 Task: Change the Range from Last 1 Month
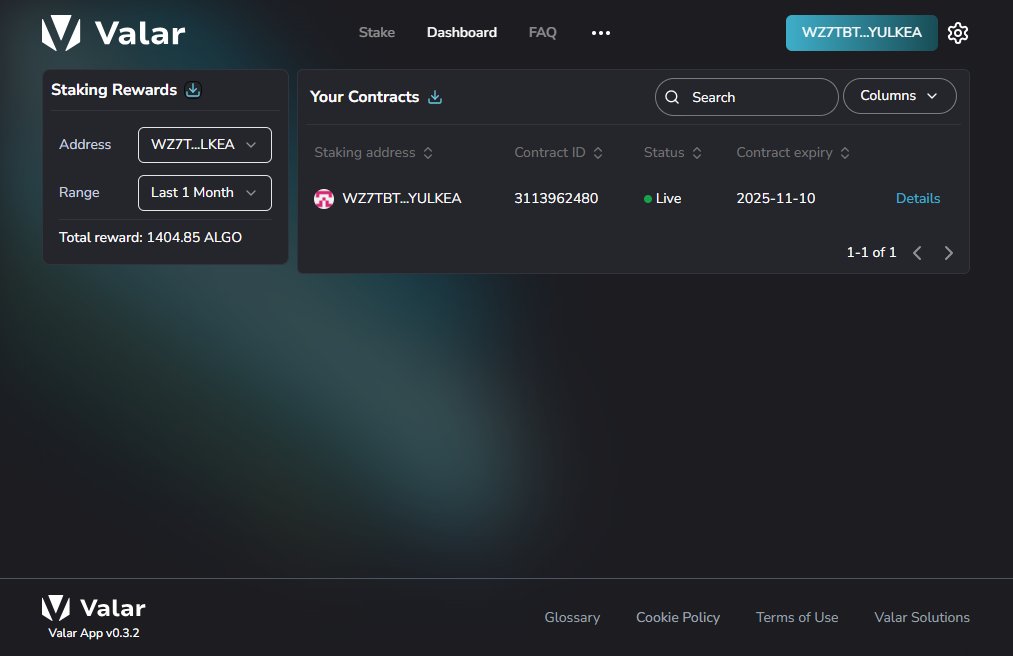204,192
